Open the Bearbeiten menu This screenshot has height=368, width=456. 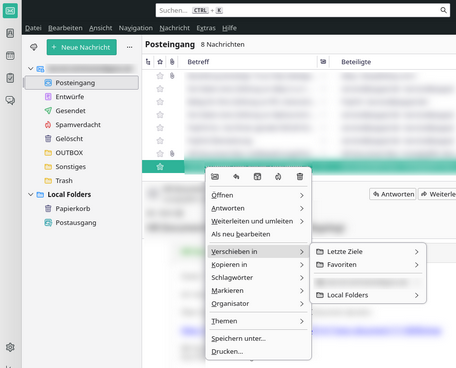point(65,28)
